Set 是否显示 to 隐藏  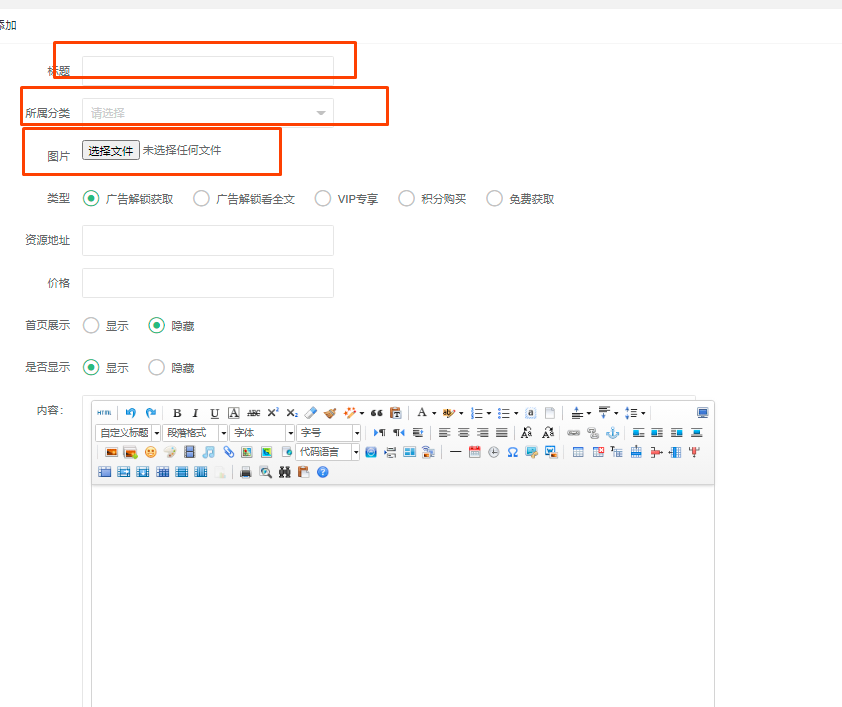(156, 367)
